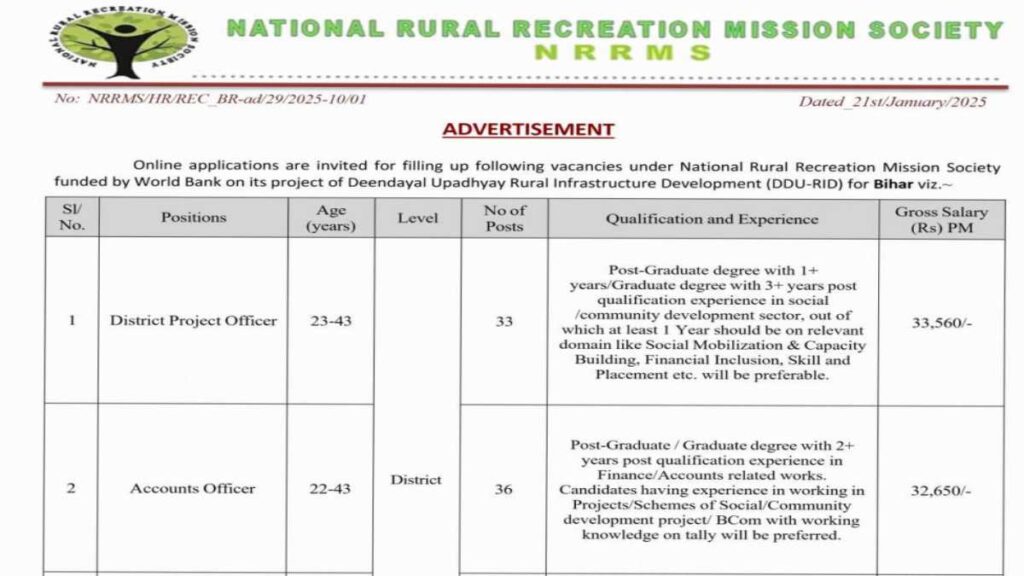The image size is (1024, 576).
Task: Select the "District Project Officer" position cell
Action: 193,321
